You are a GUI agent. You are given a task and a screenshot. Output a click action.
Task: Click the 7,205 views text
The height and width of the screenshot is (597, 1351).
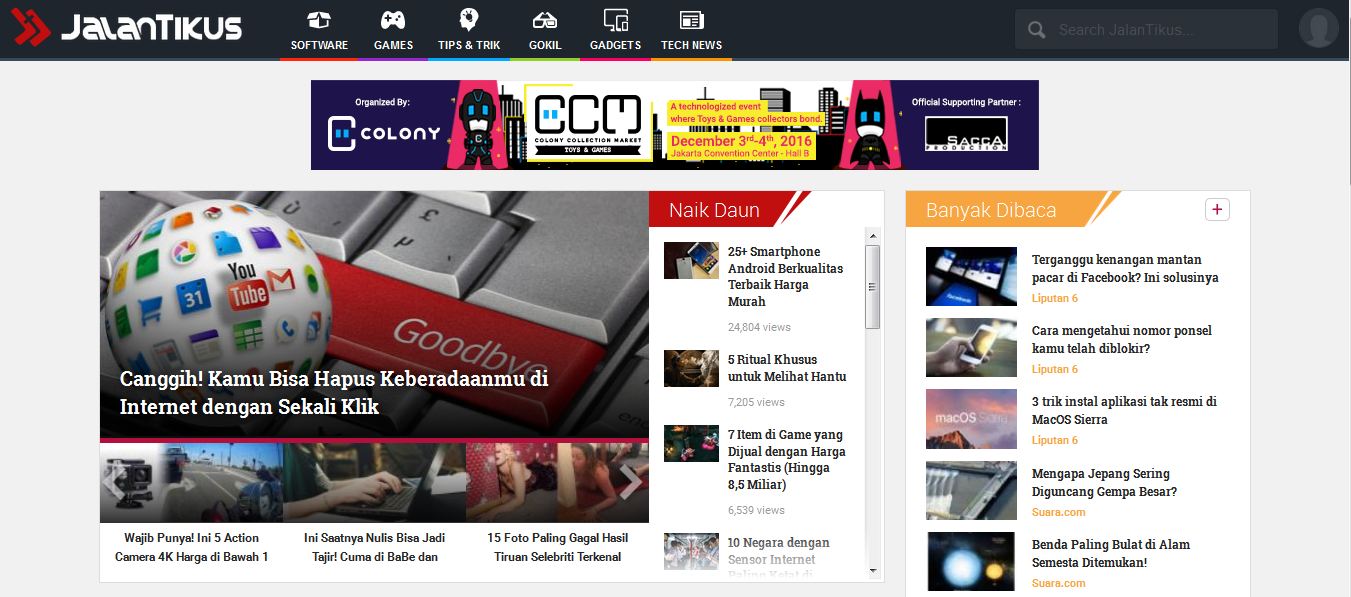pos(756,402)
